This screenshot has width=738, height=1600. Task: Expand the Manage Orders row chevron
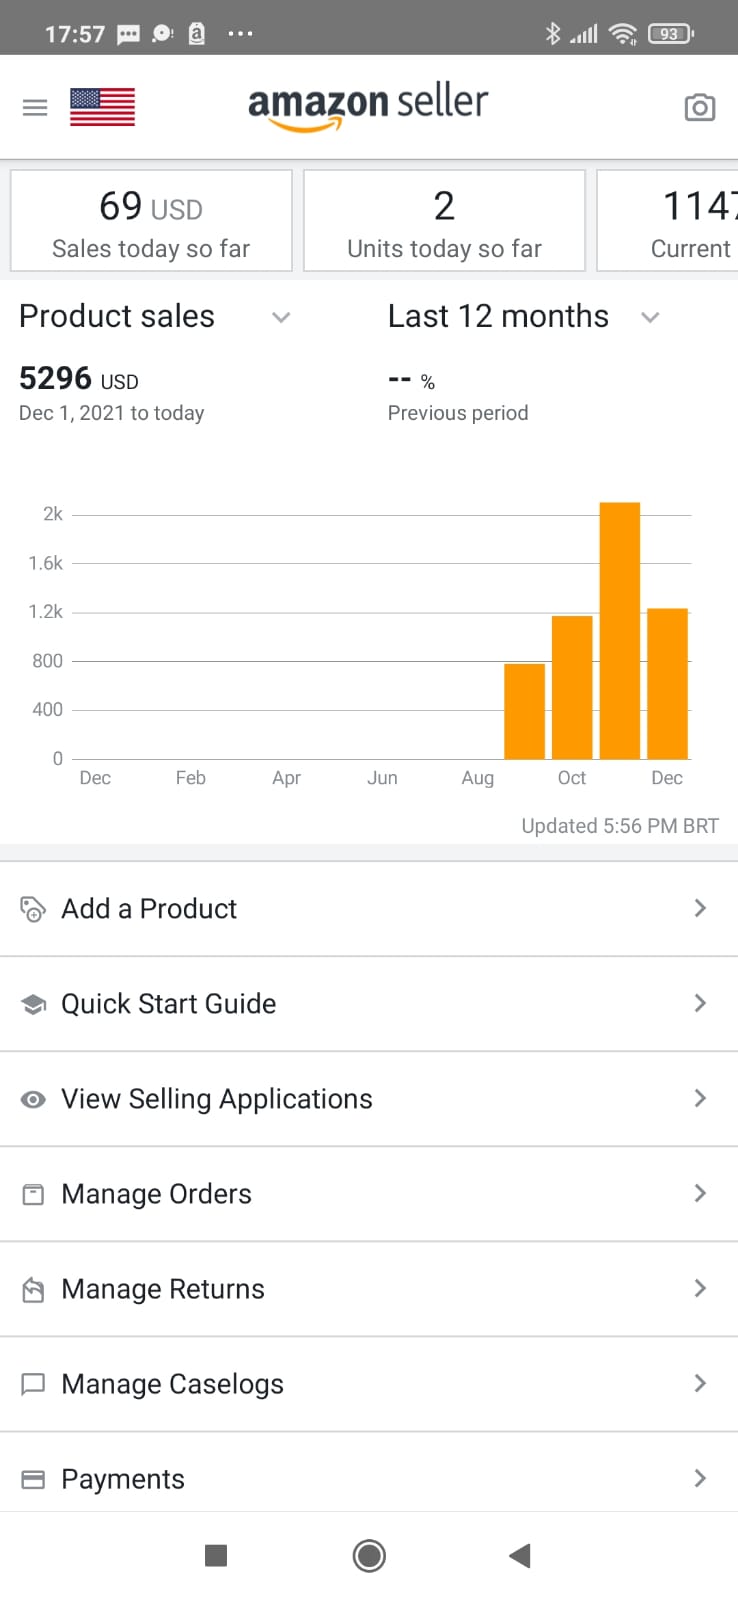pos(700,1193)
